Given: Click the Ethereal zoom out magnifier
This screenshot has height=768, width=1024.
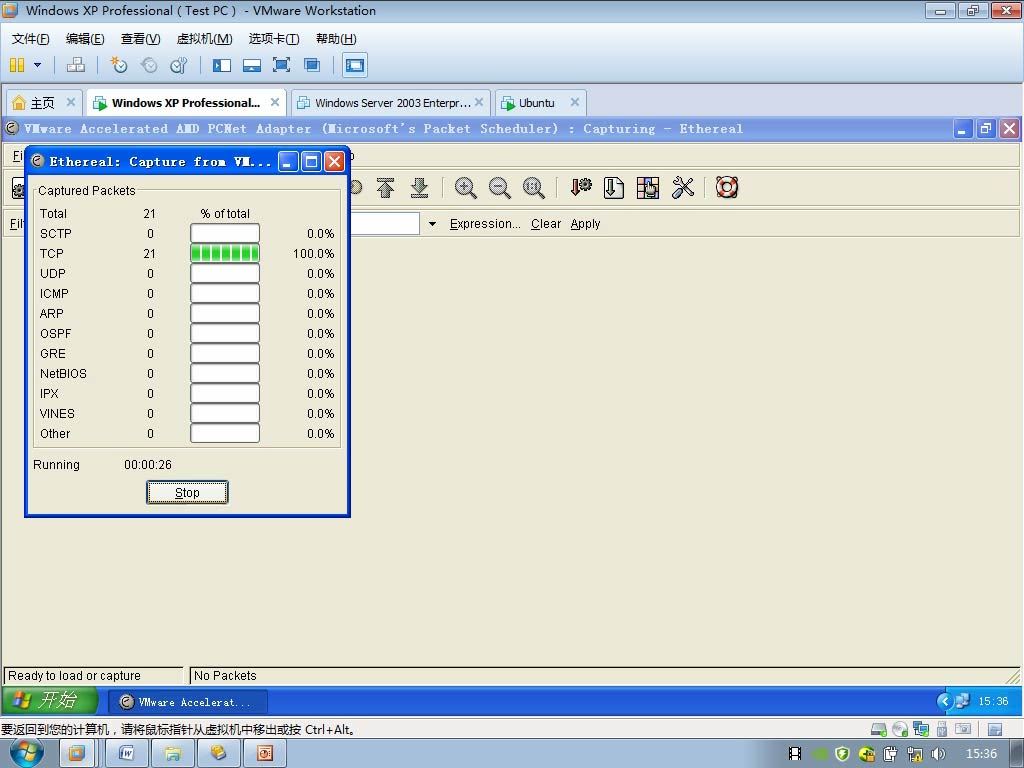Looking at the screenshot, I should click(x=500, y=188).
